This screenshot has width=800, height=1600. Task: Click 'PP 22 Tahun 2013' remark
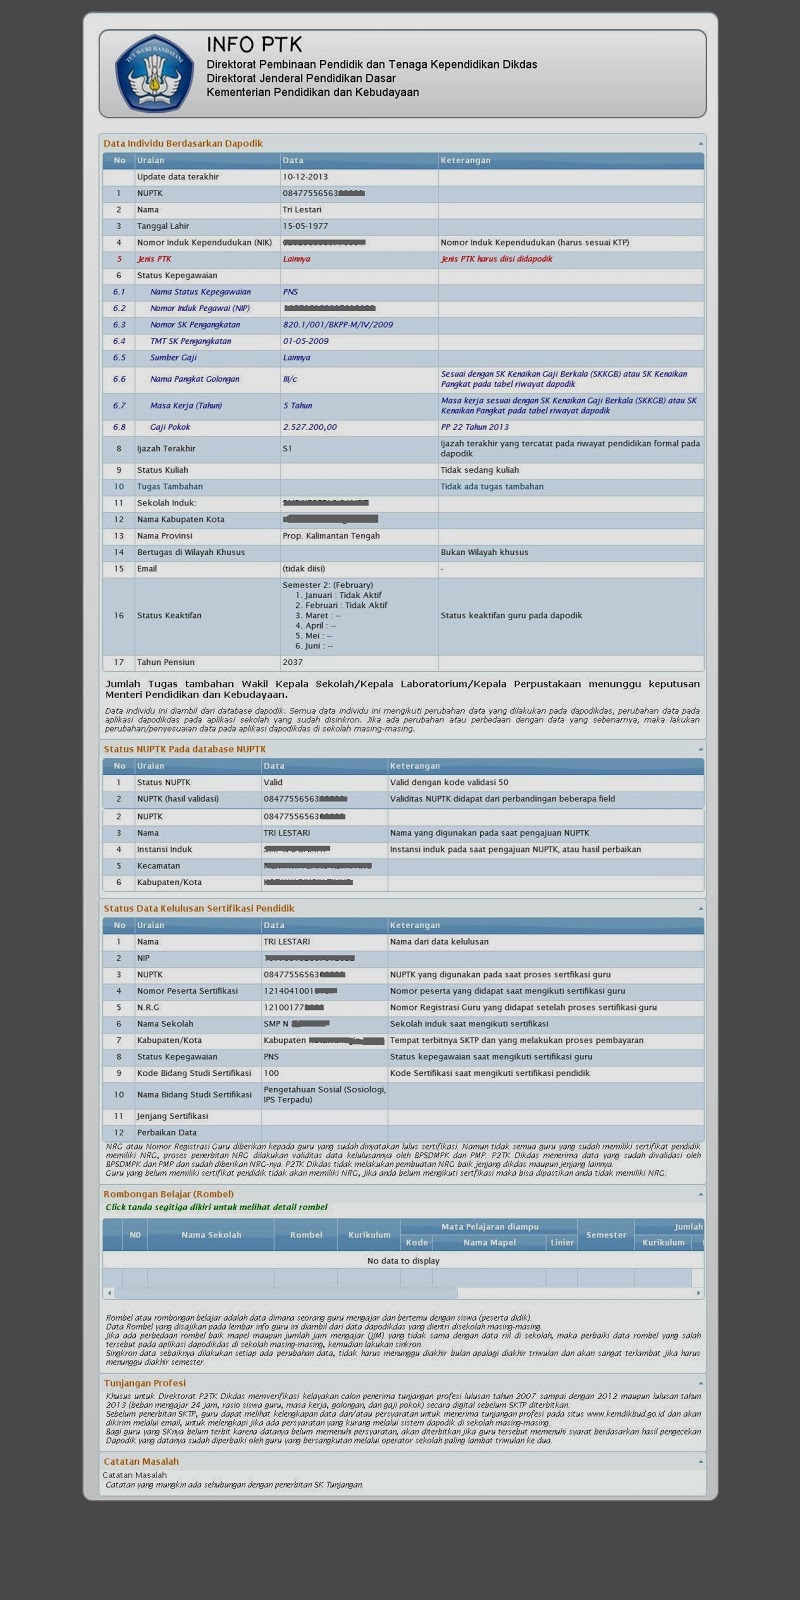point(475,427)
